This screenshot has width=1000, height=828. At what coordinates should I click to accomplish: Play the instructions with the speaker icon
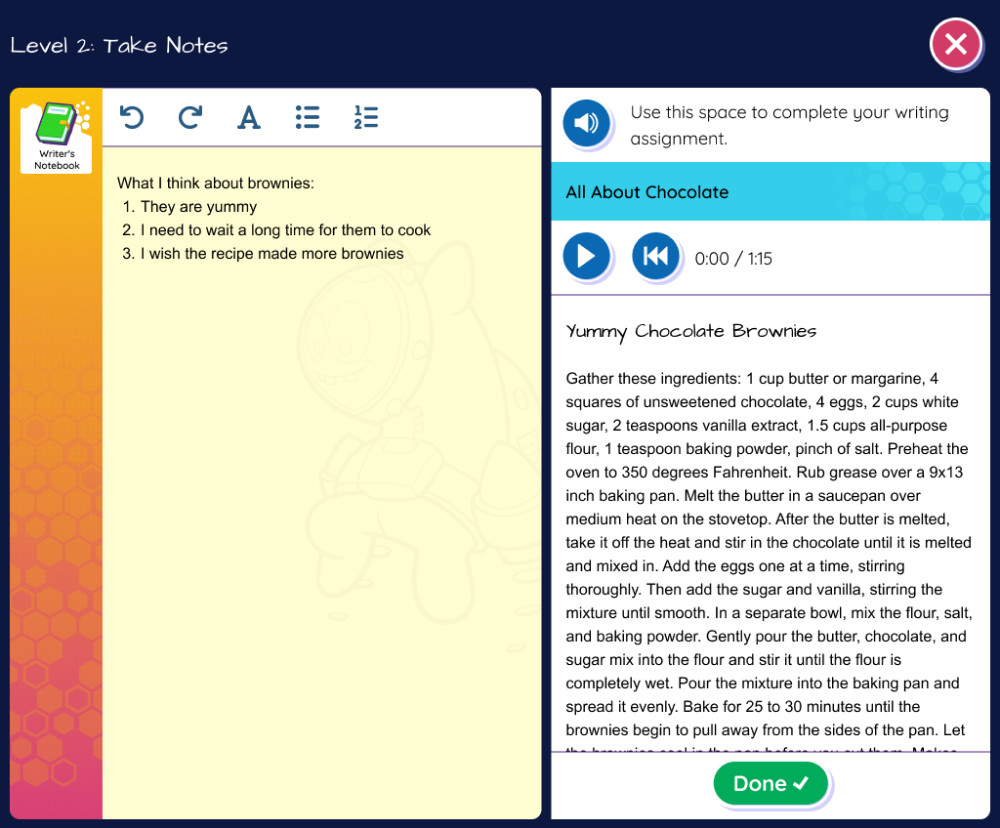coord(586,124)
